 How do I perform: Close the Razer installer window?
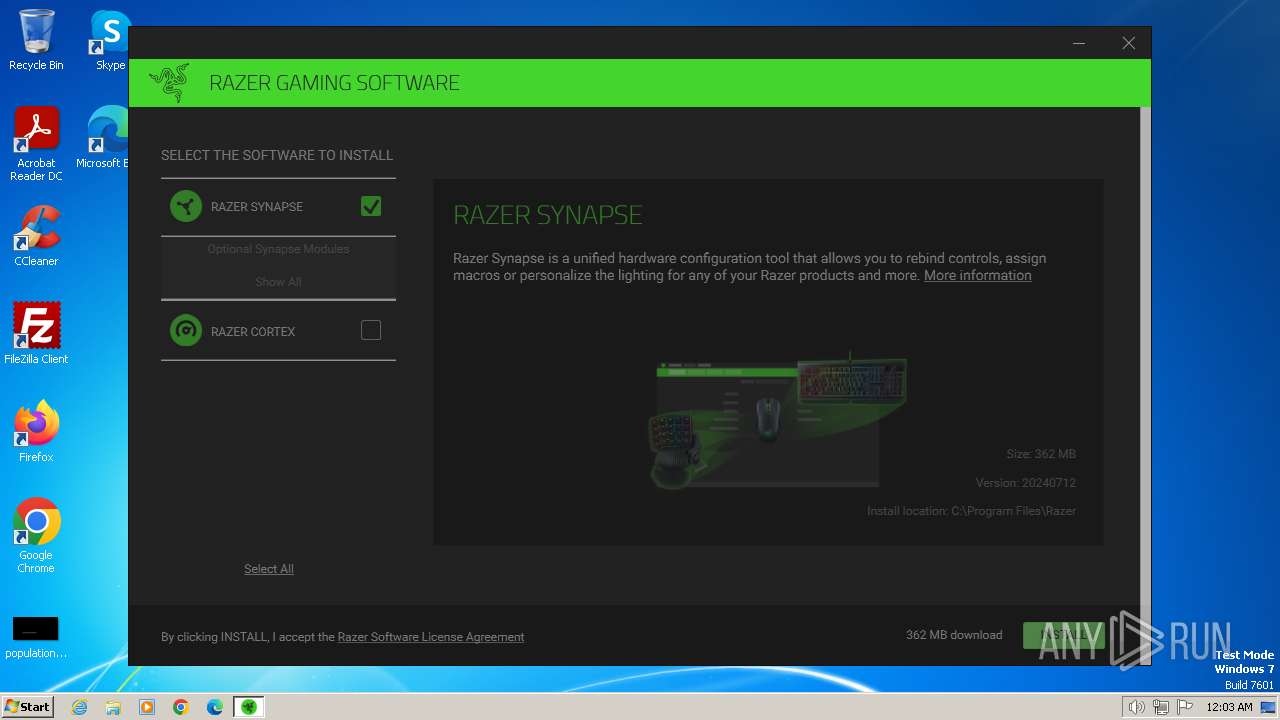tap(1128, 43)
